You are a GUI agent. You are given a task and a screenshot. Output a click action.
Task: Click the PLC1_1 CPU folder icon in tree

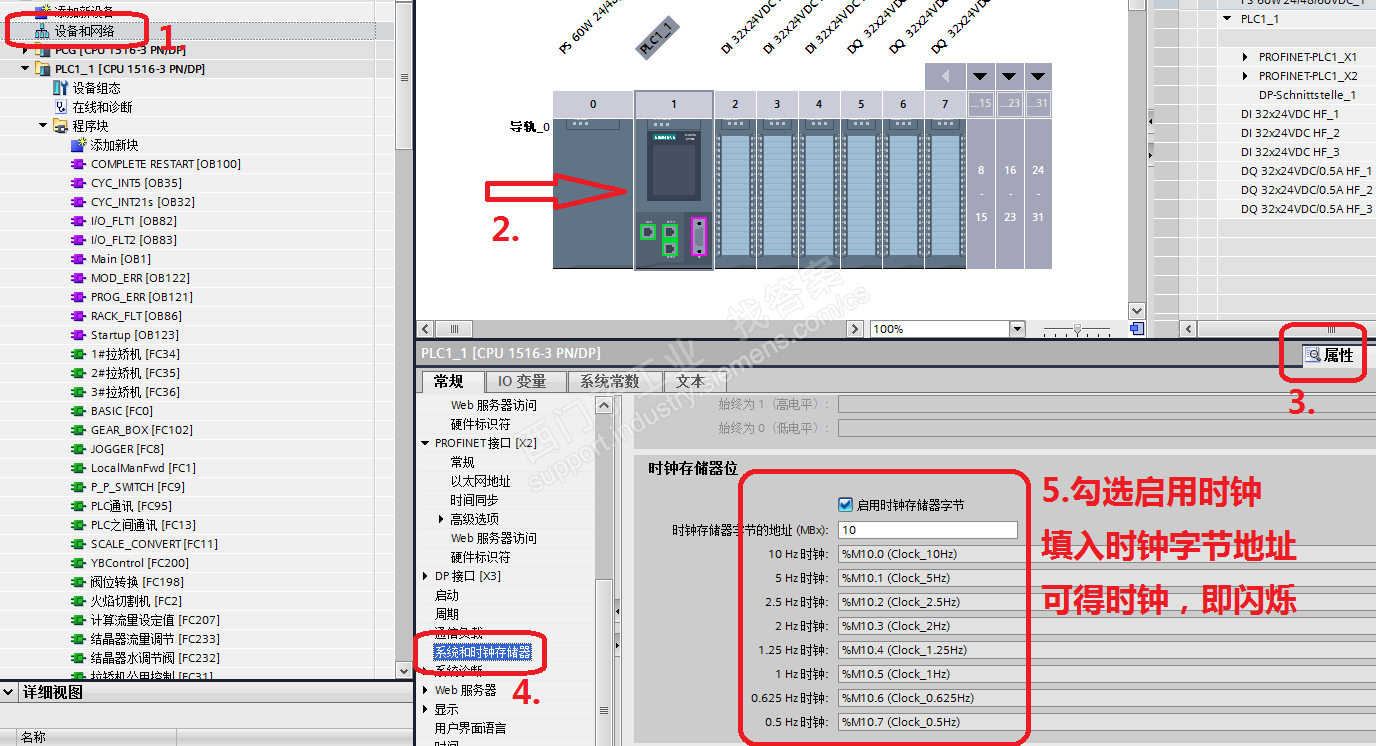point(42,69)
